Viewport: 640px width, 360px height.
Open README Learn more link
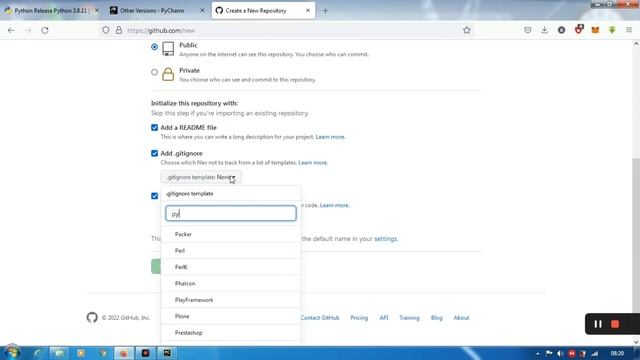pyautogui.click(x=330, y=137)
